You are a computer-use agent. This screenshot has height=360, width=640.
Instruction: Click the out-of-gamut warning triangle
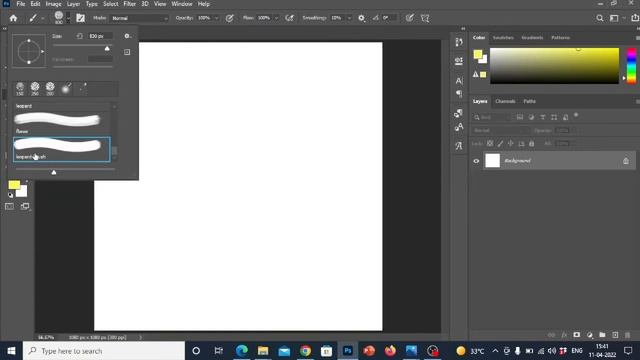pyautogui.click(x=476, y=74)
